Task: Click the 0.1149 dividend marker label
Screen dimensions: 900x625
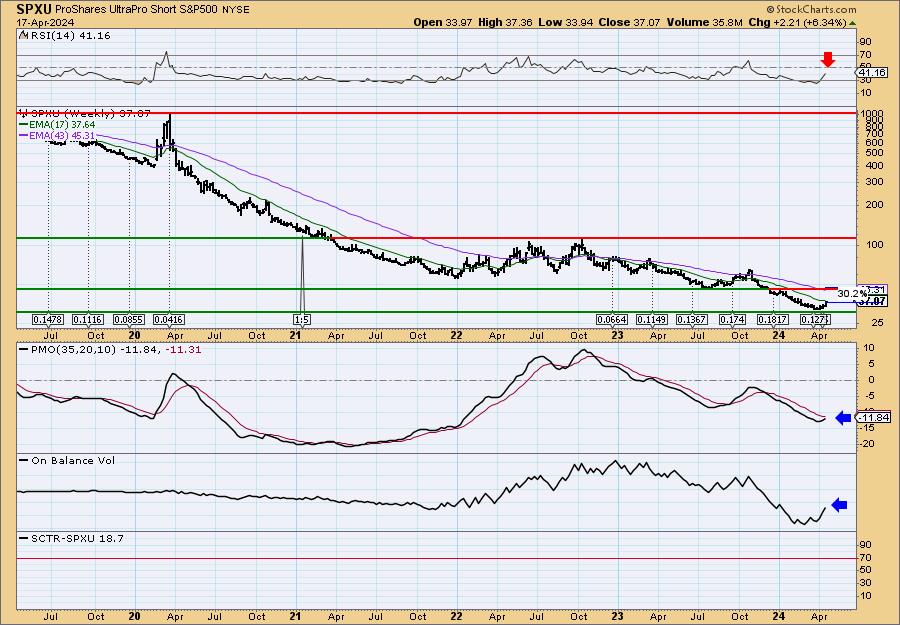Action: [652, 320]
